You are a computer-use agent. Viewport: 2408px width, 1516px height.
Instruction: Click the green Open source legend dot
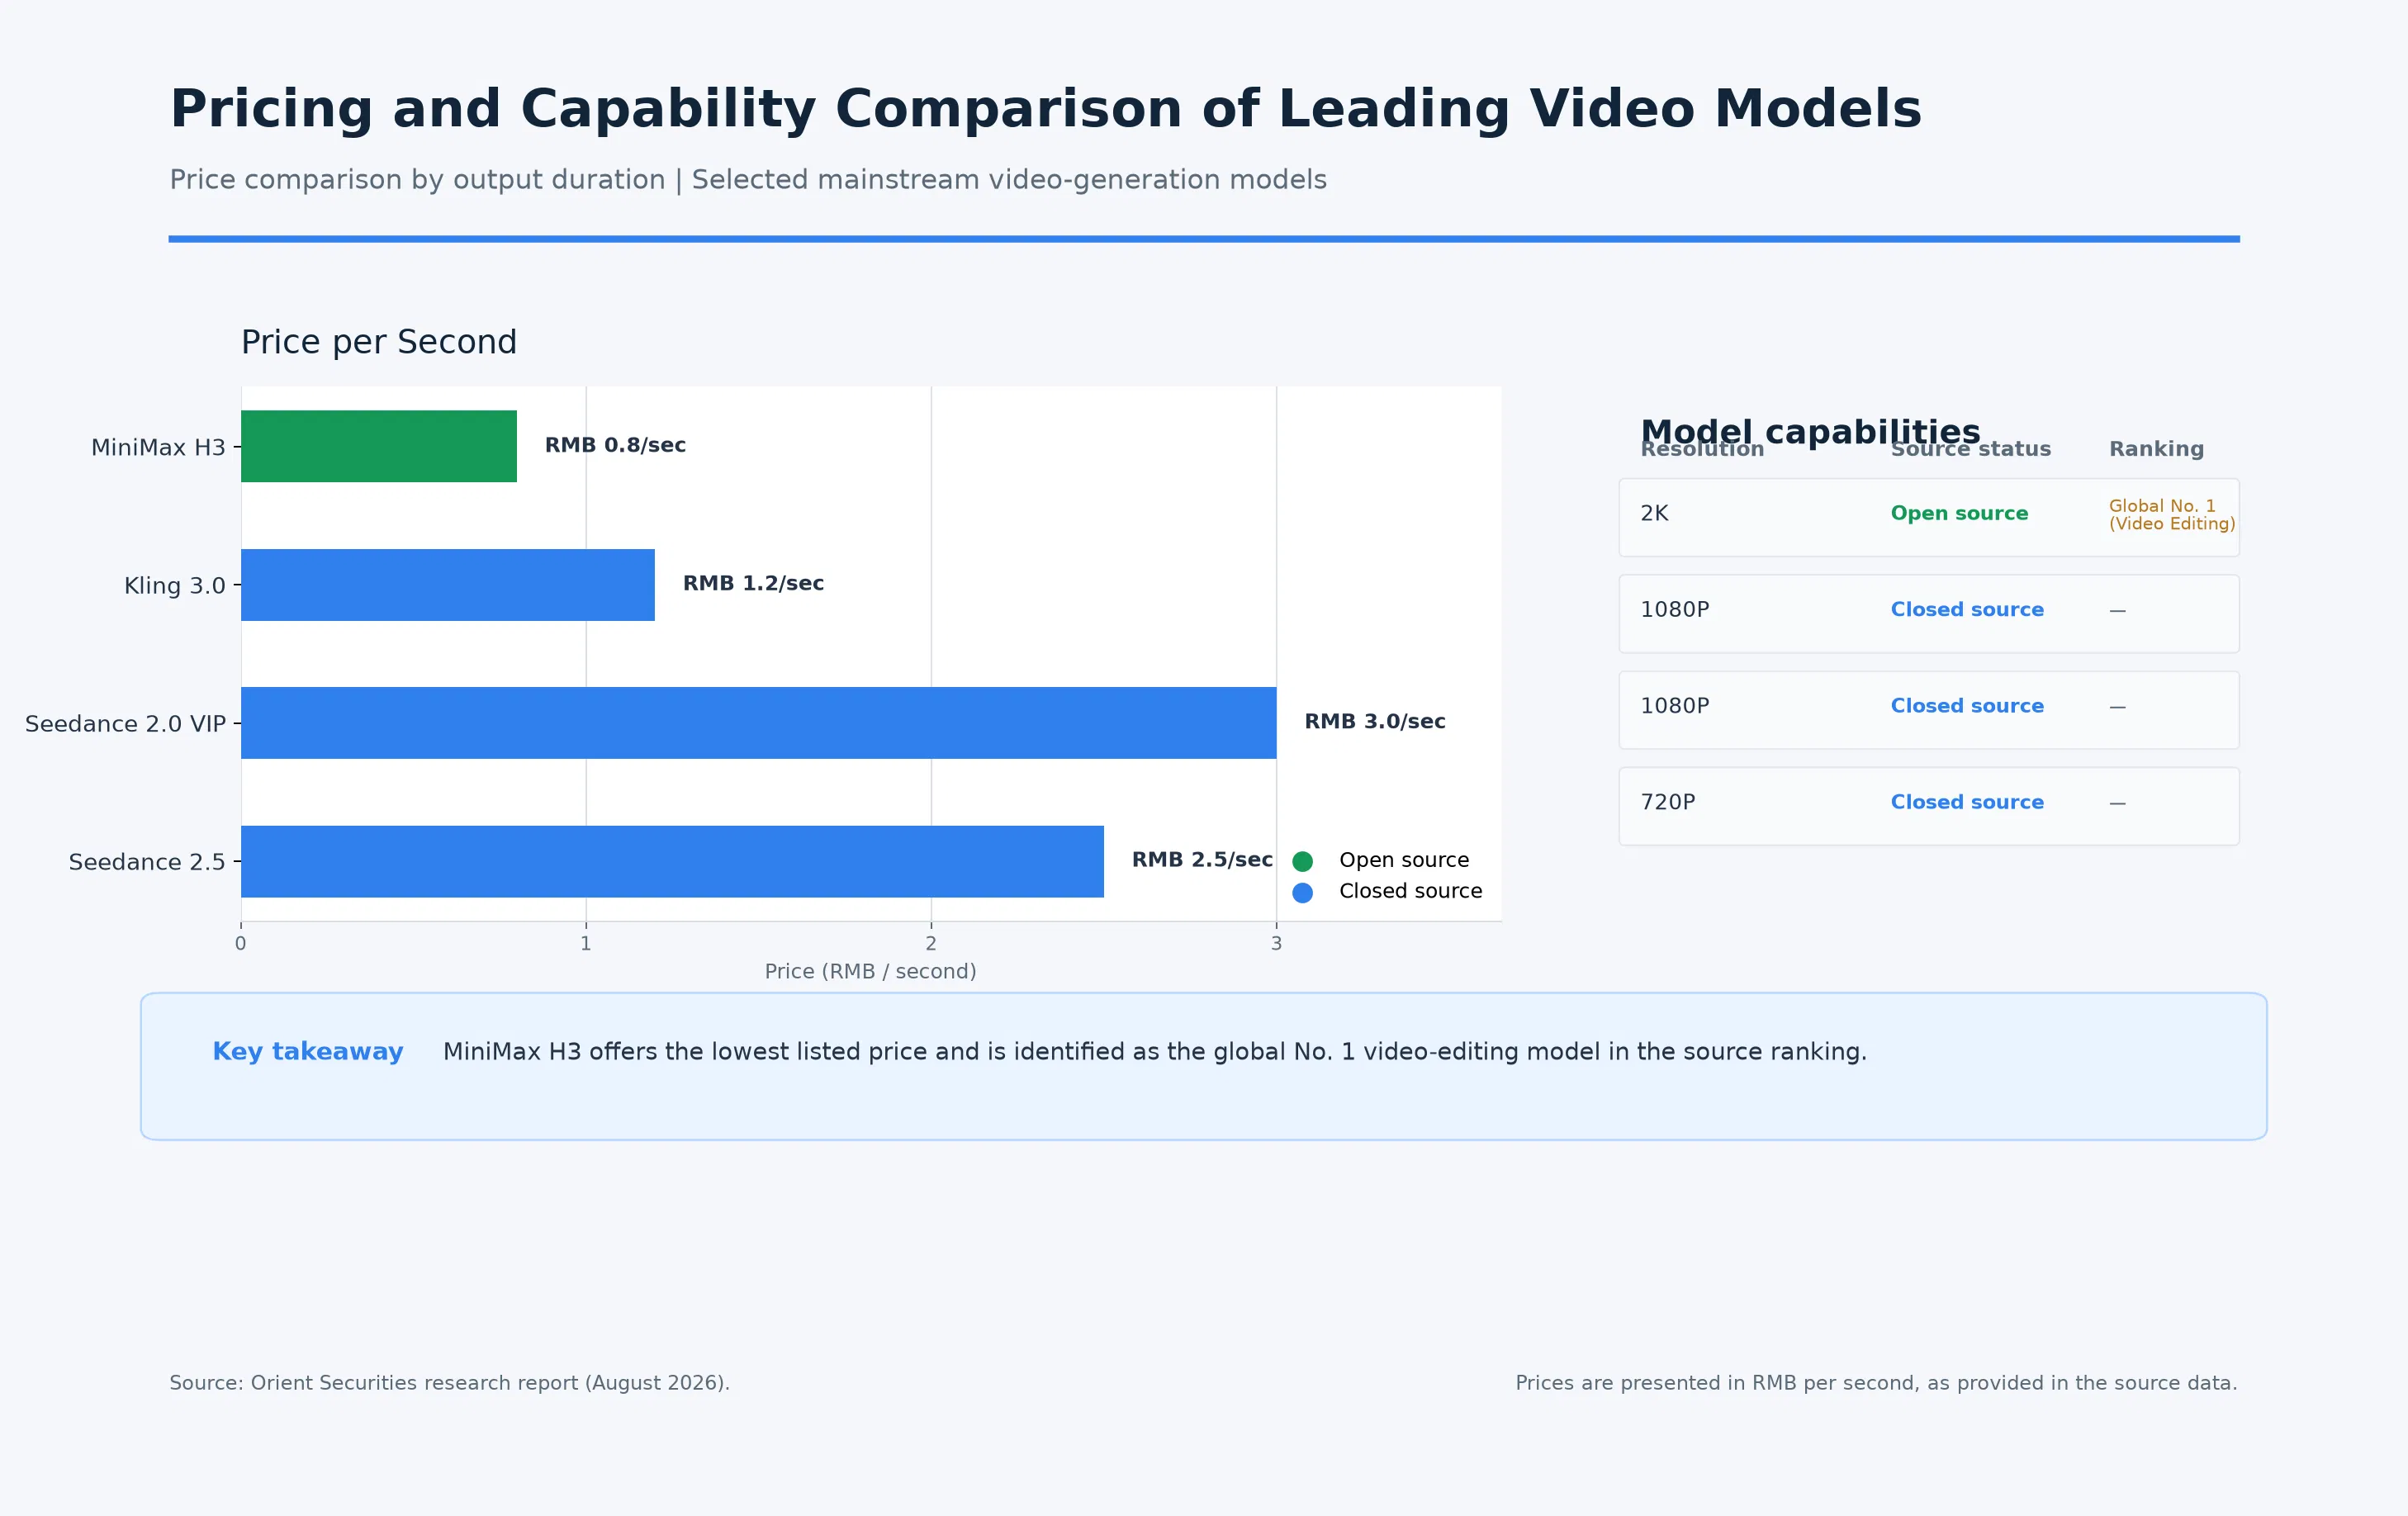(1302, 861)
